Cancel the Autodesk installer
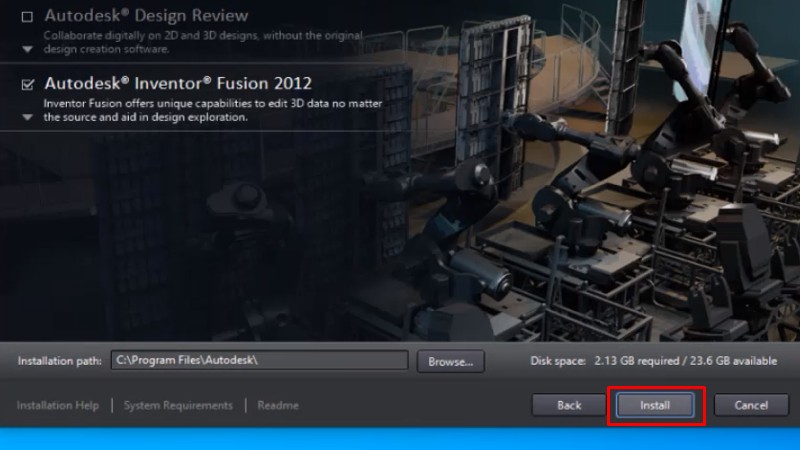 click(x=750, y=405)
